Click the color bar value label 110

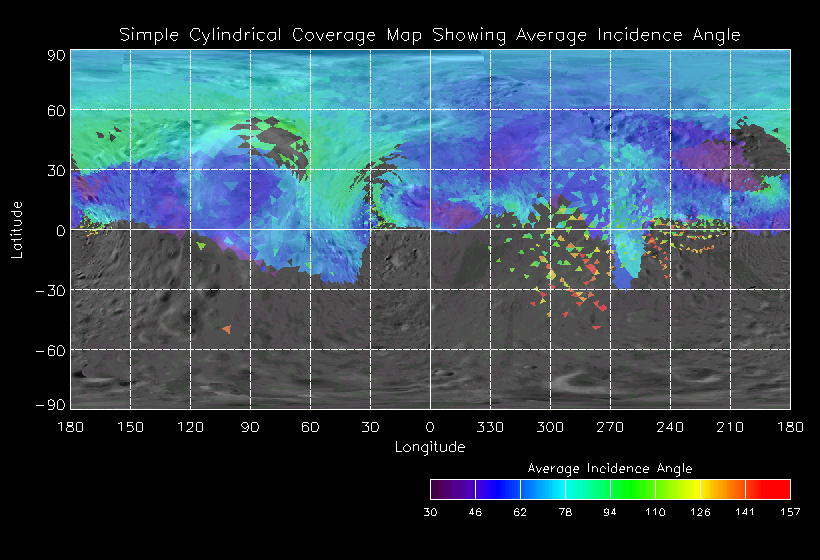tap(655, 512)
